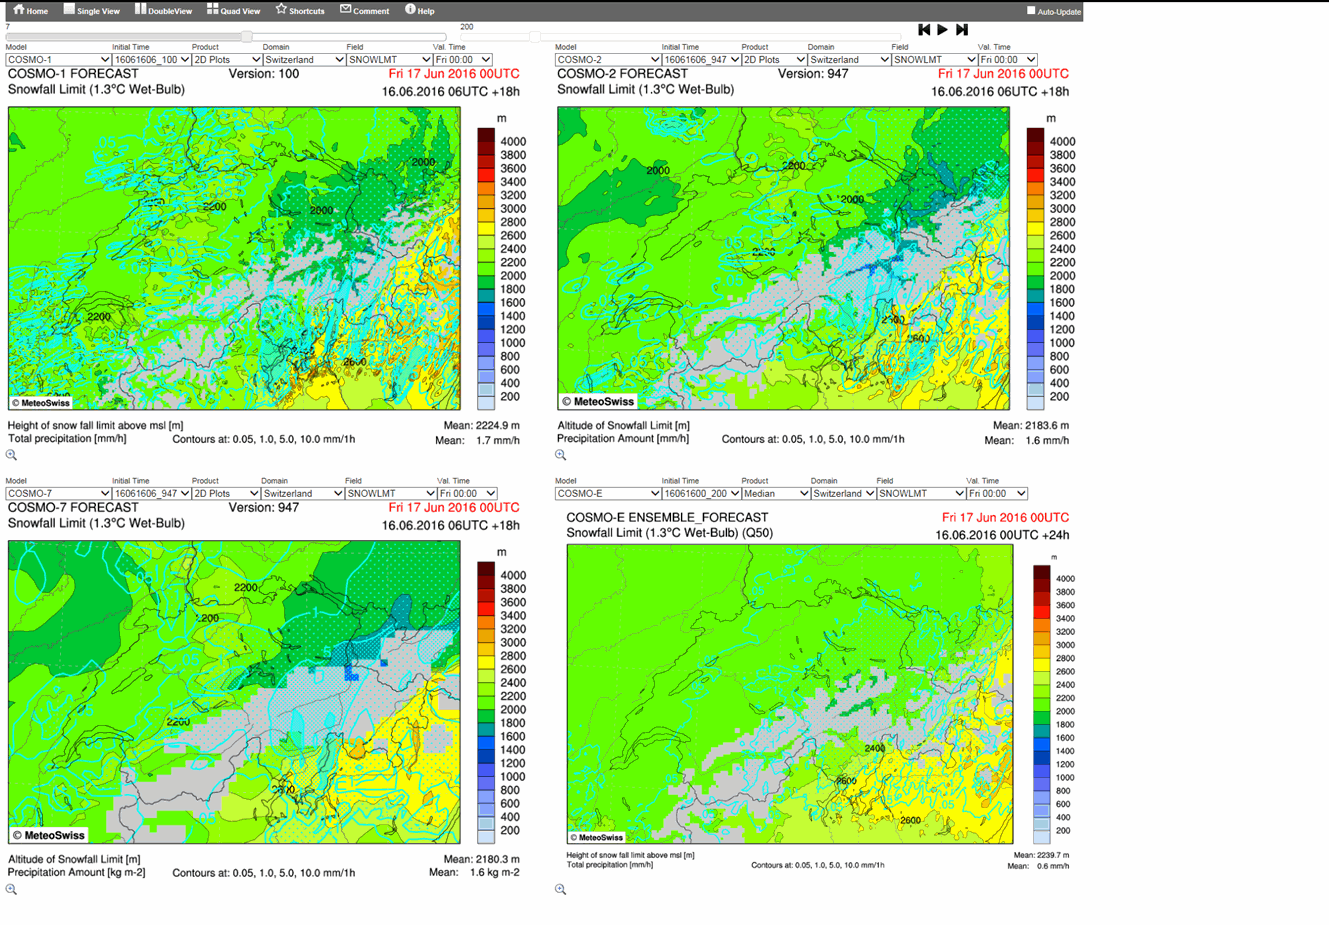Open the Model dropdown showing COSMO-E
This screenshot has height=925, width=1329.
tap(608, 494)
